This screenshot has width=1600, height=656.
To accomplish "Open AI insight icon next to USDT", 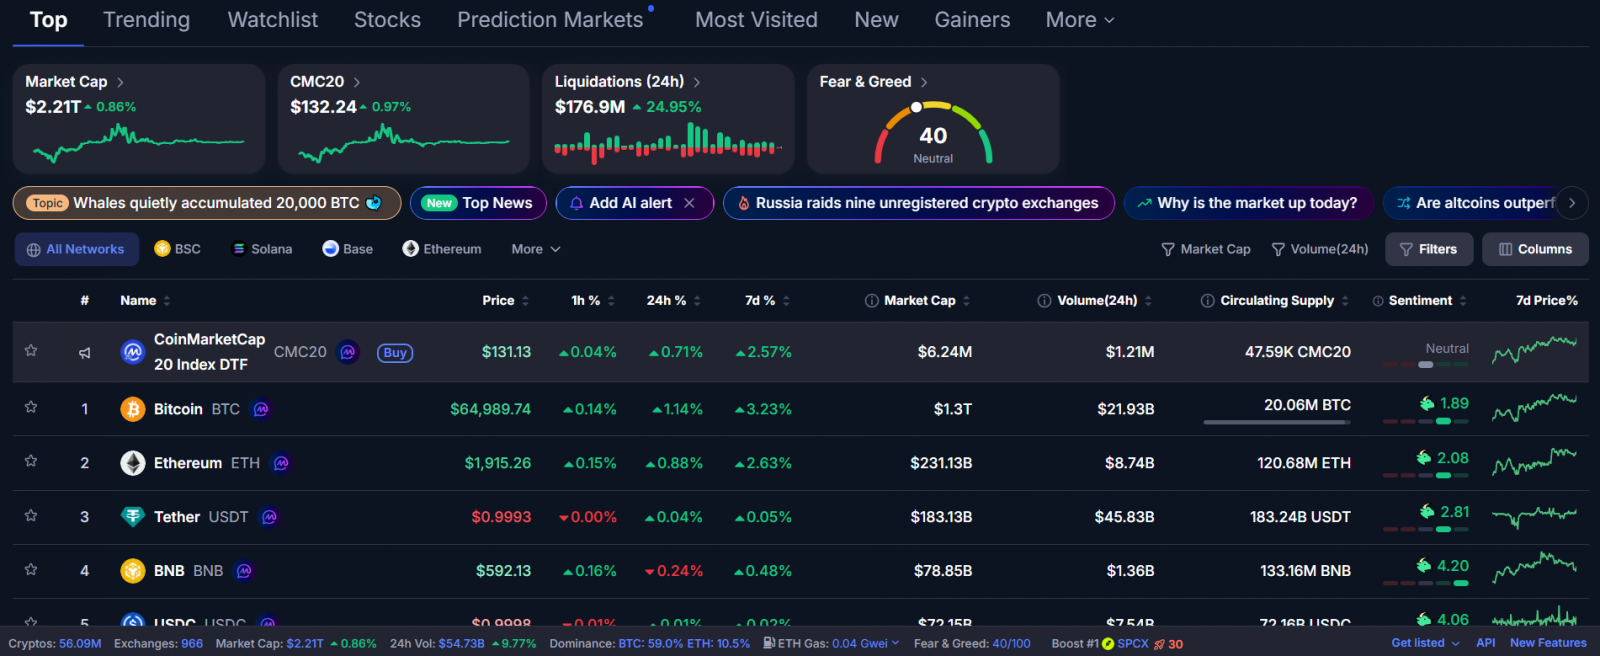I will tap(269, 517).
